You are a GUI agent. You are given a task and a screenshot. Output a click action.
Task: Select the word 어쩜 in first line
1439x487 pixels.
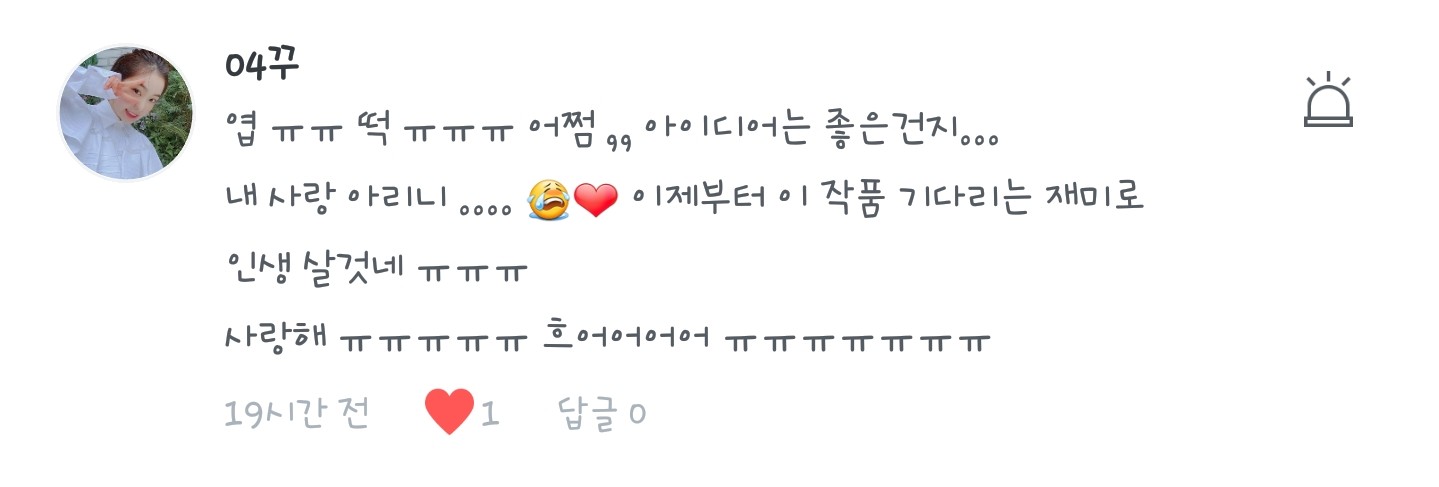tap(562, 132)
